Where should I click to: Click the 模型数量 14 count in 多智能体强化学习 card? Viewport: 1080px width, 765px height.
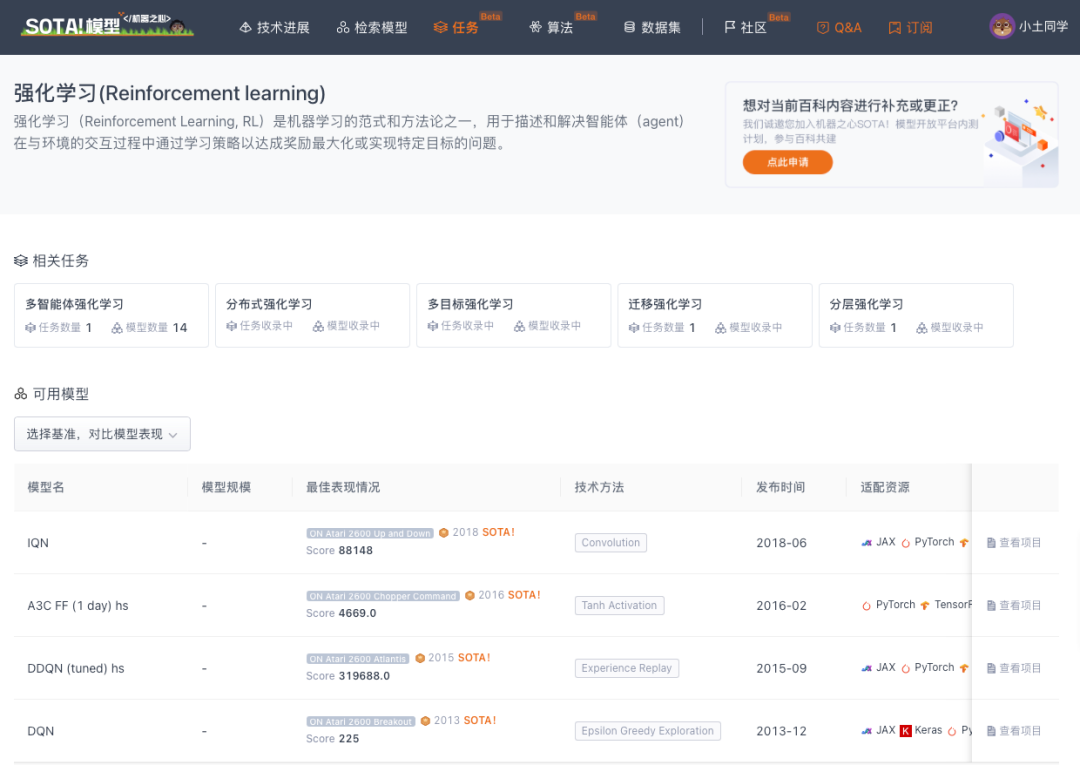point(149,328)
